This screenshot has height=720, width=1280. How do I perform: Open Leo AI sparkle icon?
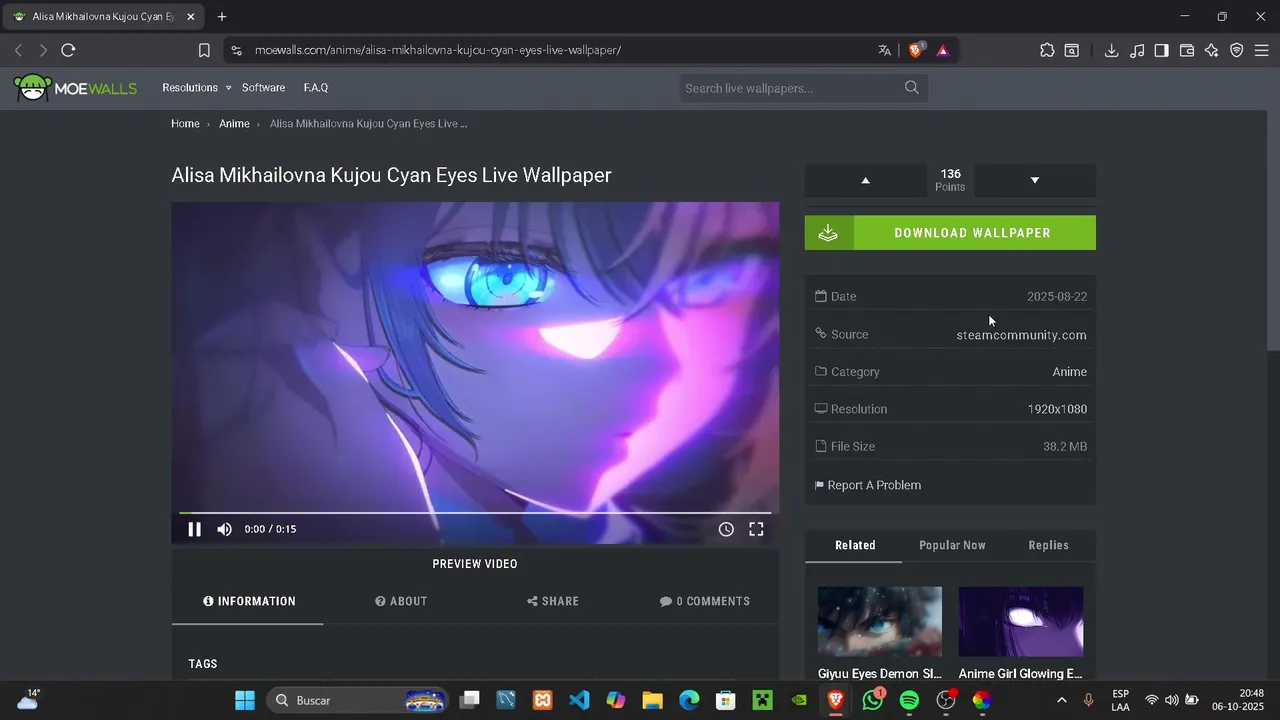[x=1212, y=50]
